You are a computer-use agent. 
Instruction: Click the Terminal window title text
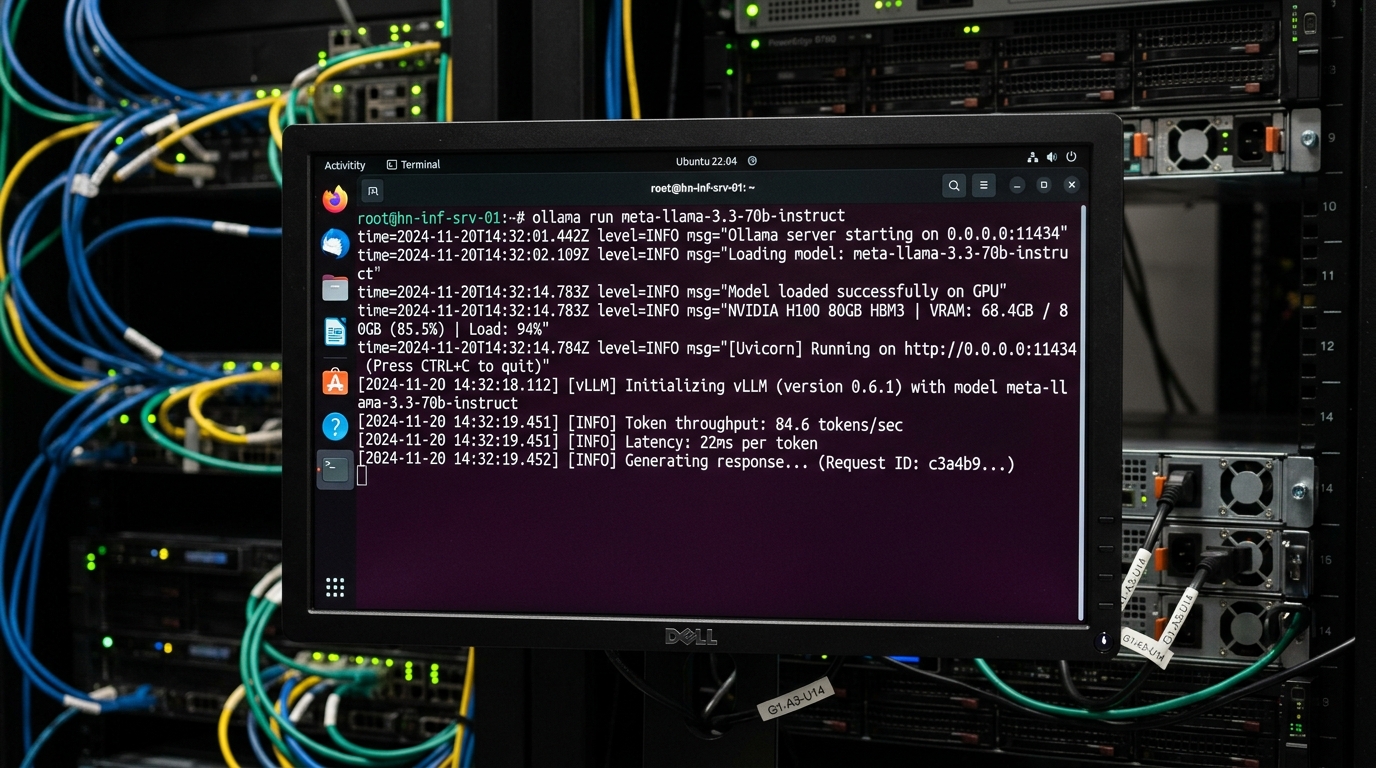(703, 188)
